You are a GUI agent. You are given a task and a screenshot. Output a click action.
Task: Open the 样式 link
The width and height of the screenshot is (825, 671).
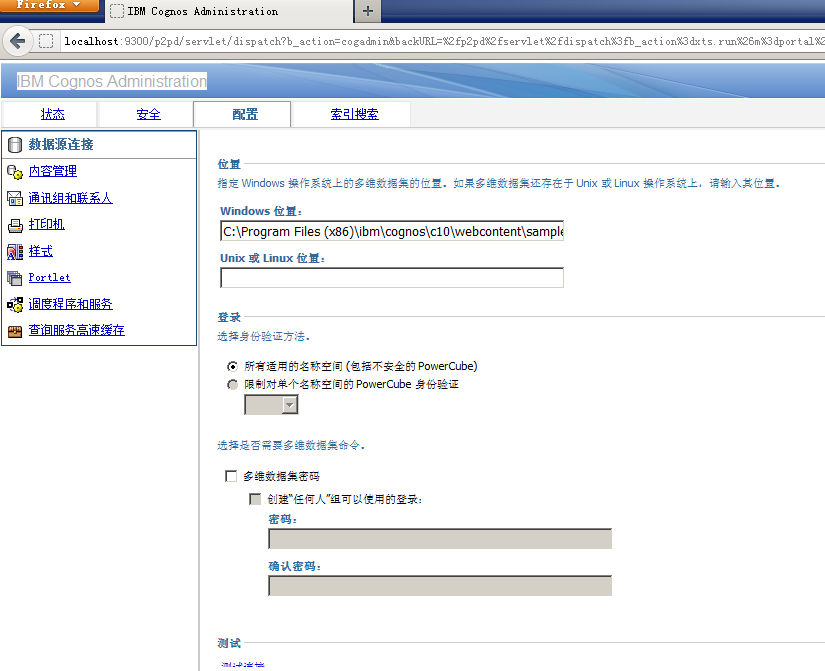pos(41,251)
